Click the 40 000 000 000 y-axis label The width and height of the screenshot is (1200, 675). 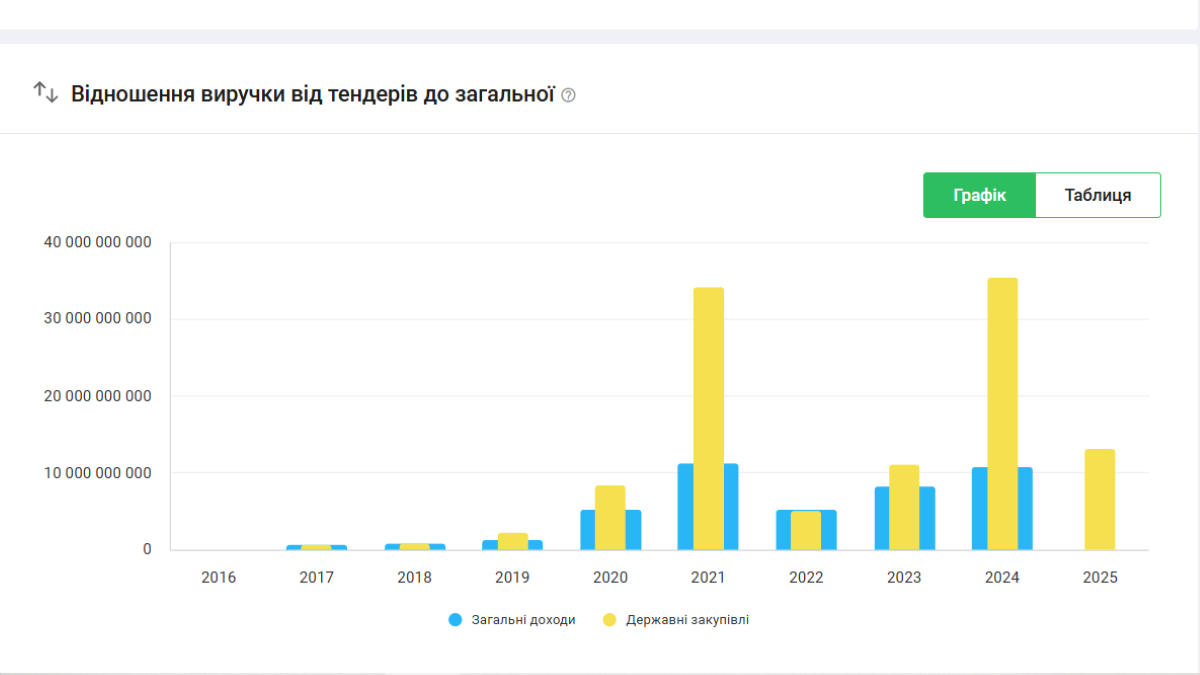[96, 242]
